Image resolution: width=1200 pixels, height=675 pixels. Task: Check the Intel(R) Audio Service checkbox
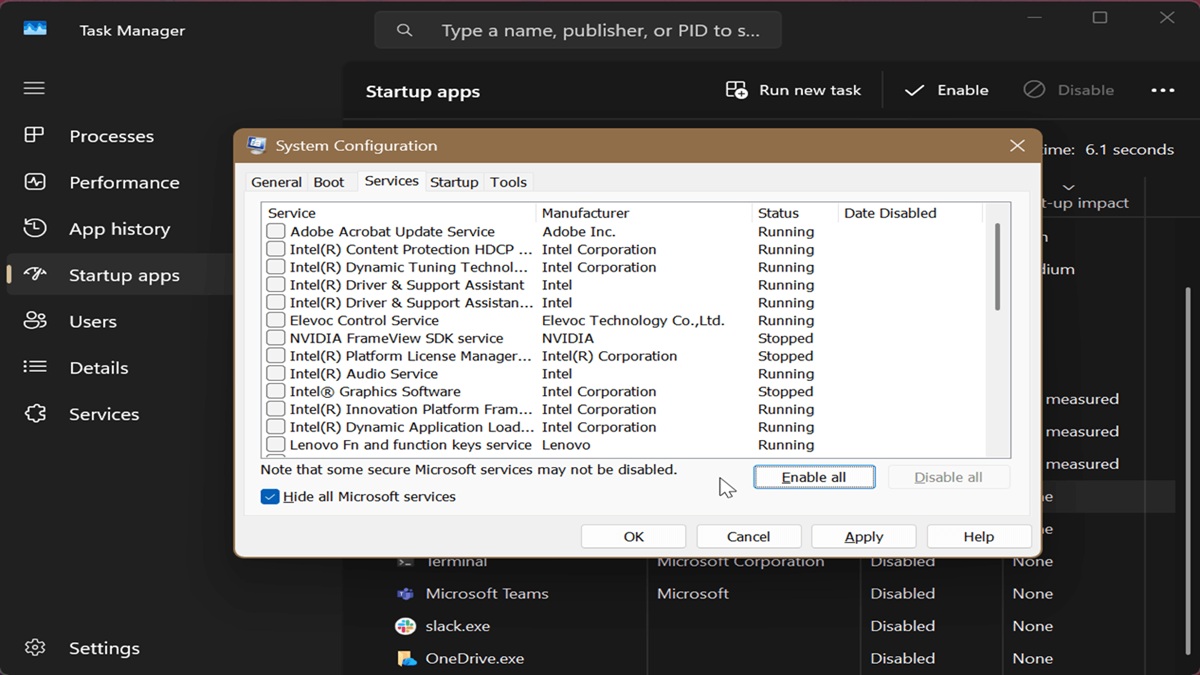tap(275, 374)
